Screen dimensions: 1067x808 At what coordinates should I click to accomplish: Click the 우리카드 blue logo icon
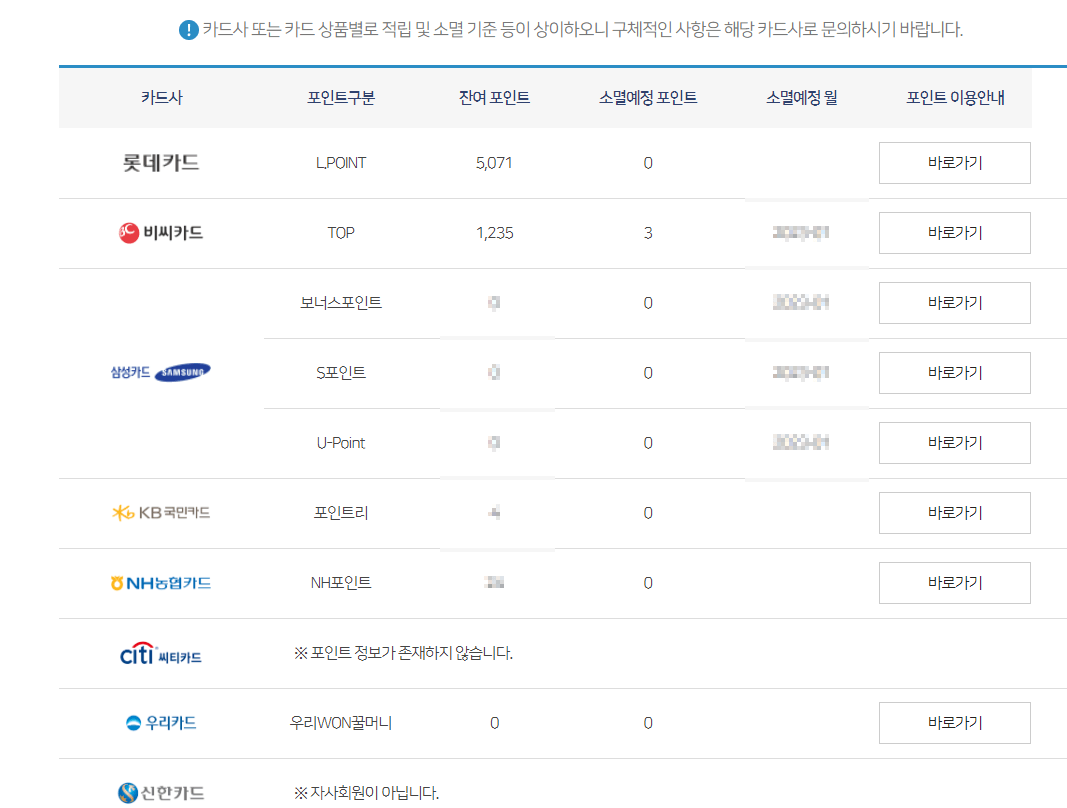click(x=131, y=722)
